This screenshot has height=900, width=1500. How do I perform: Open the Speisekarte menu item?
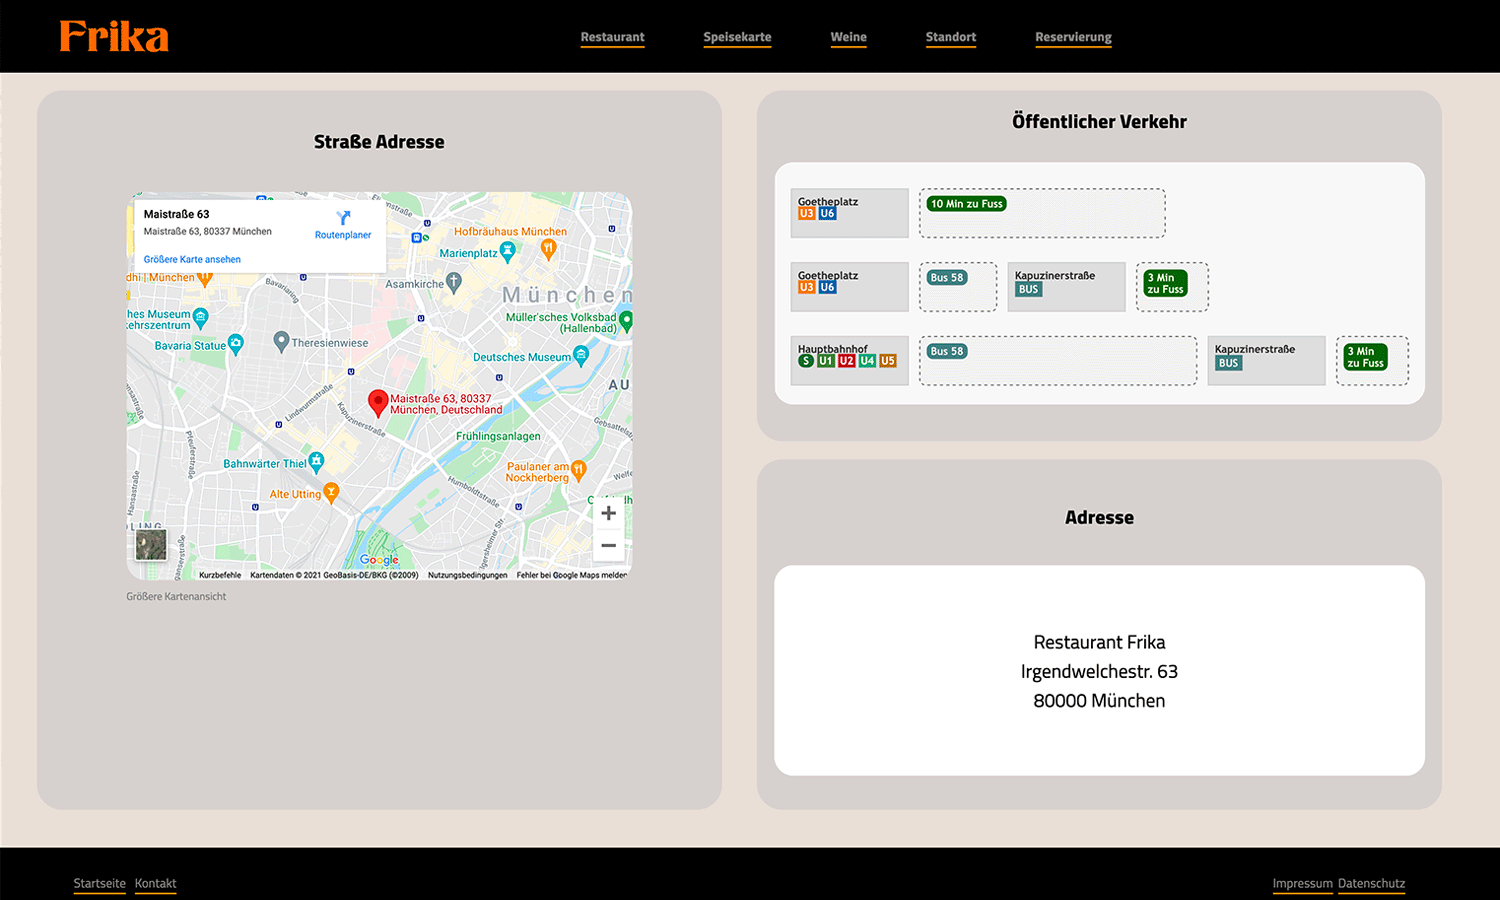coord(737,37)
